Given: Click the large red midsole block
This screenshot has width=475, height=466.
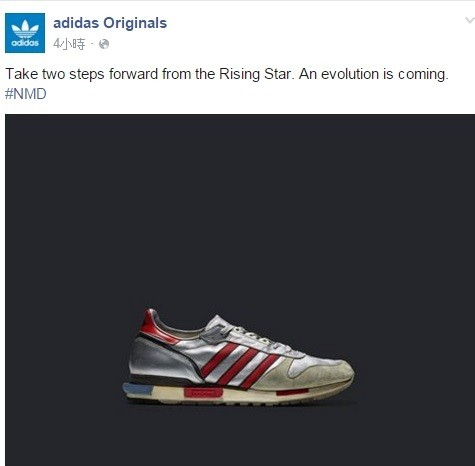Looking at the screenshot, I should tap(203, 392).
